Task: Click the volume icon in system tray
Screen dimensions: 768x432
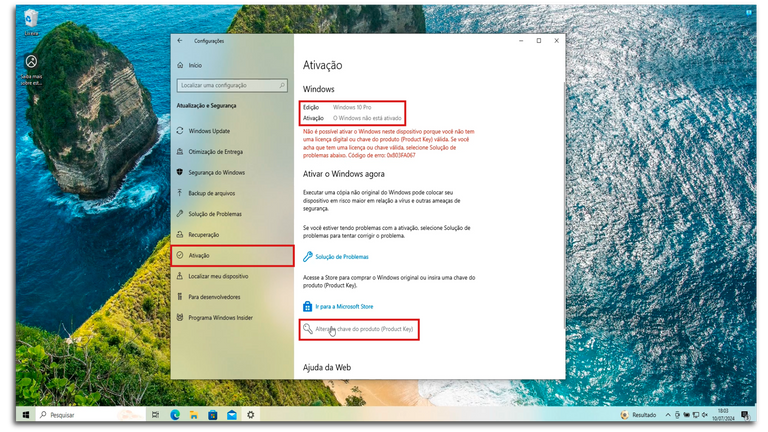Action: click(705, 415)
